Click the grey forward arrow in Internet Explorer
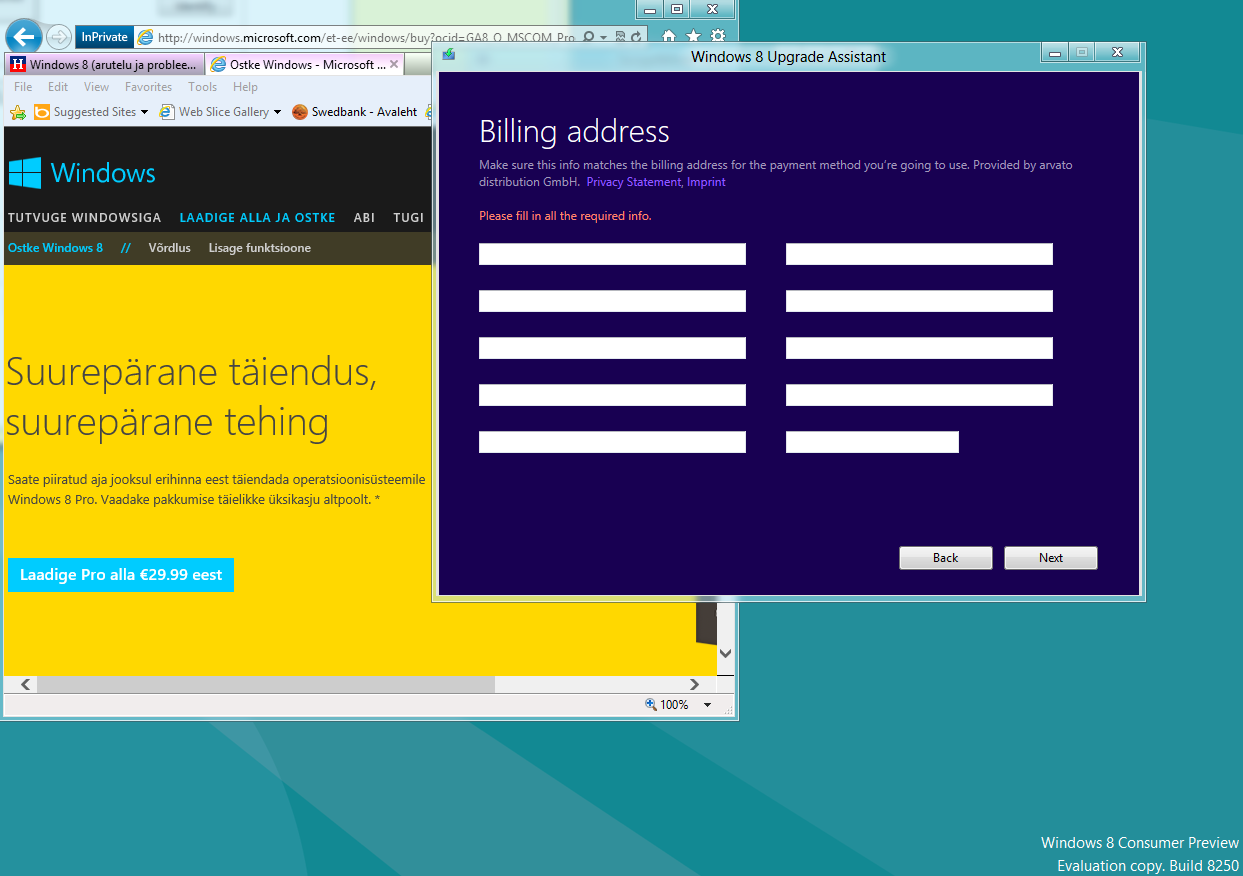Image resolution: width=1243 pixels, height=876 pixels. pos(59,37)
